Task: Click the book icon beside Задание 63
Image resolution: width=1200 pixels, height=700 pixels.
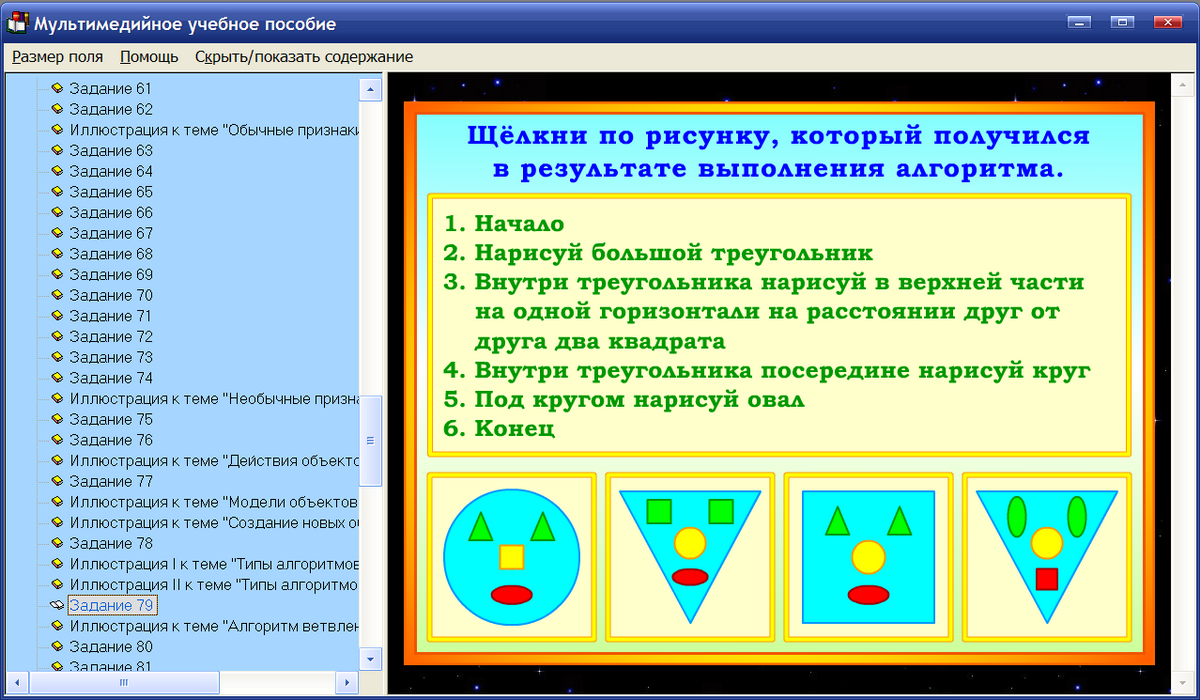Action: point(57,151)
